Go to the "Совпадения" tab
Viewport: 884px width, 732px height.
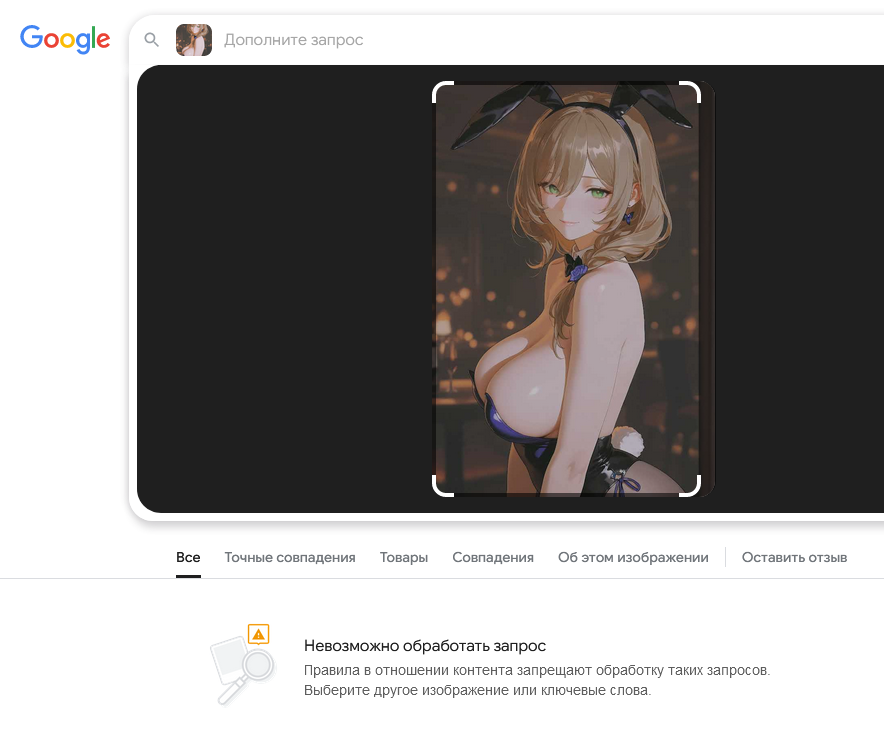(x=493, y=557)
